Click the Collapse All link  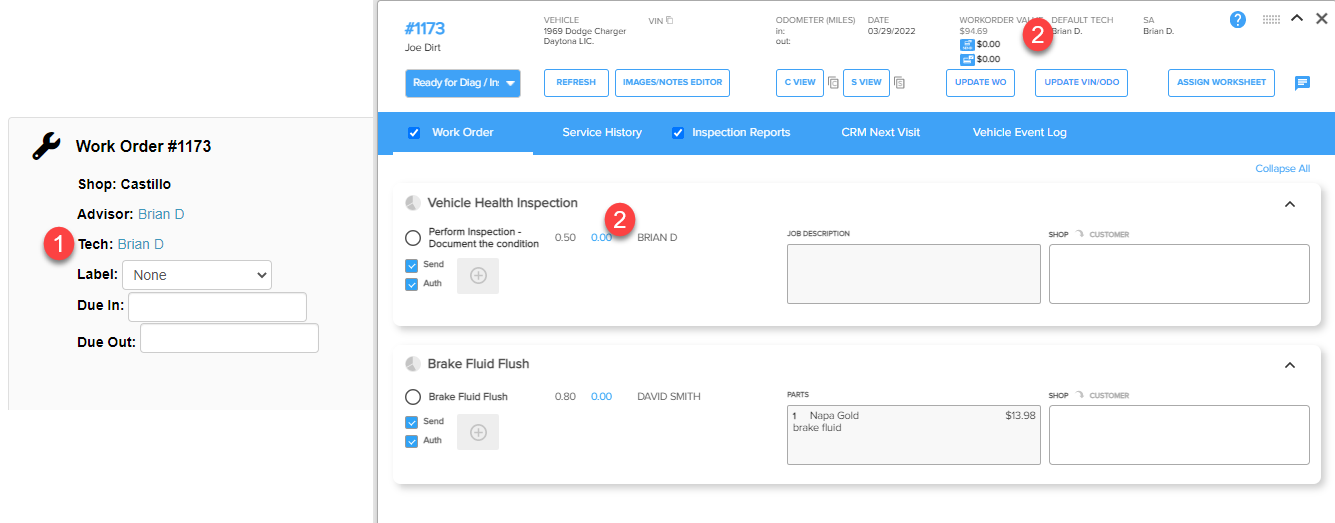coord(1282,169)
